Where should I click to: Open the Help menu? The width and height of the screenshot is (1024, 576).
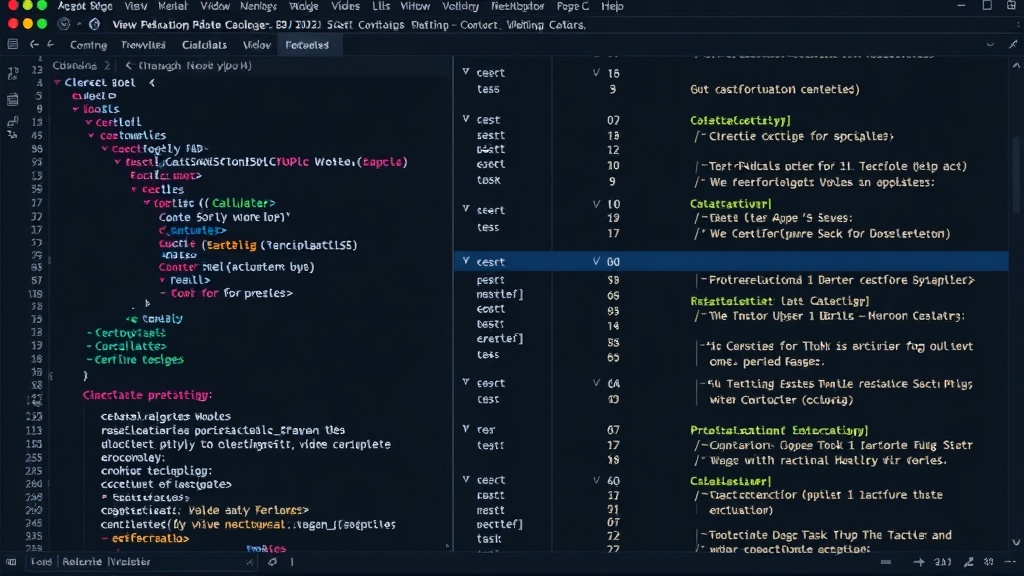tap(612, 6)
